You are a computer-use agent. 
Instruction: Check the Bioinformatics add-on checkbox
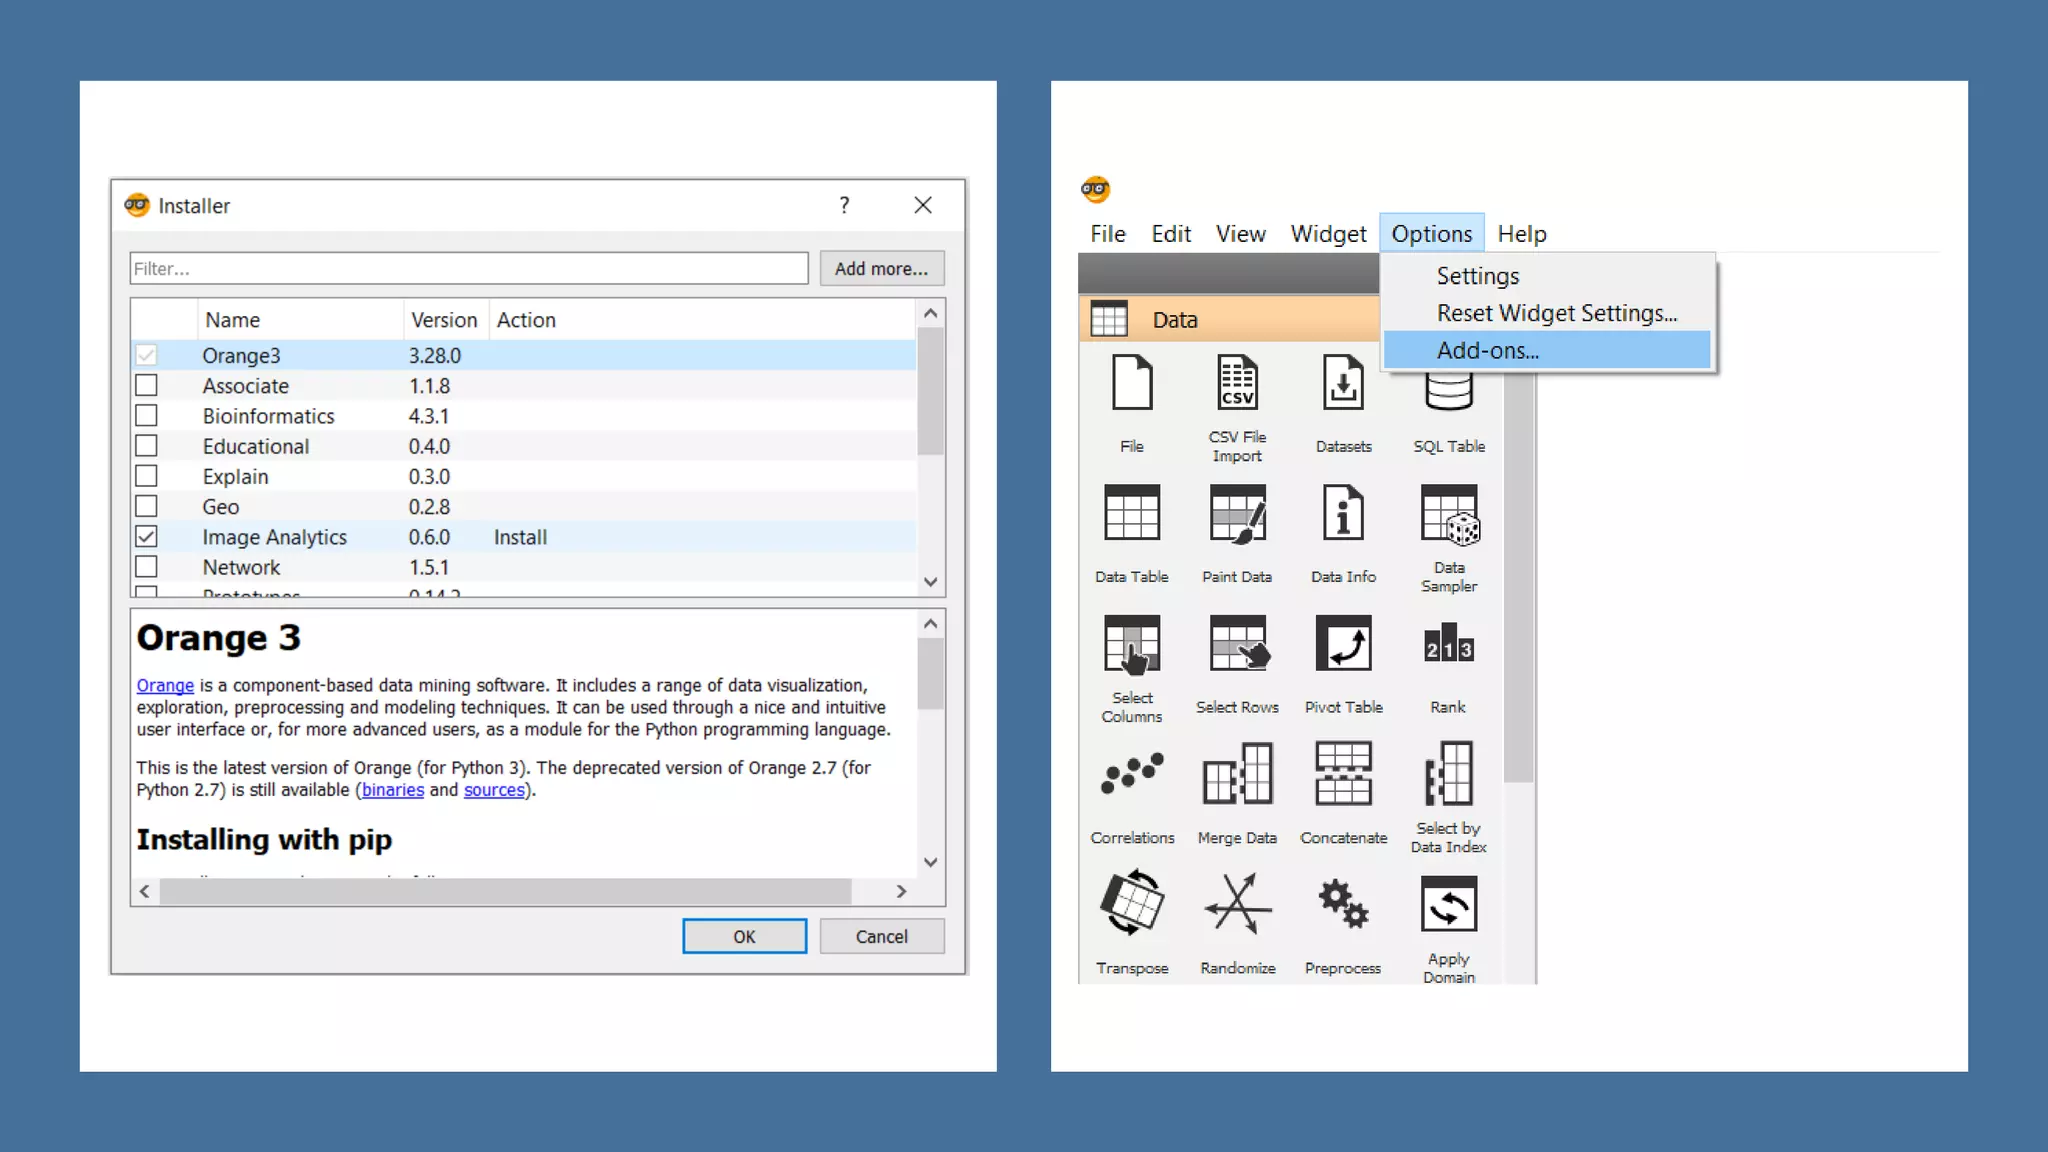(x=146, y=416)
